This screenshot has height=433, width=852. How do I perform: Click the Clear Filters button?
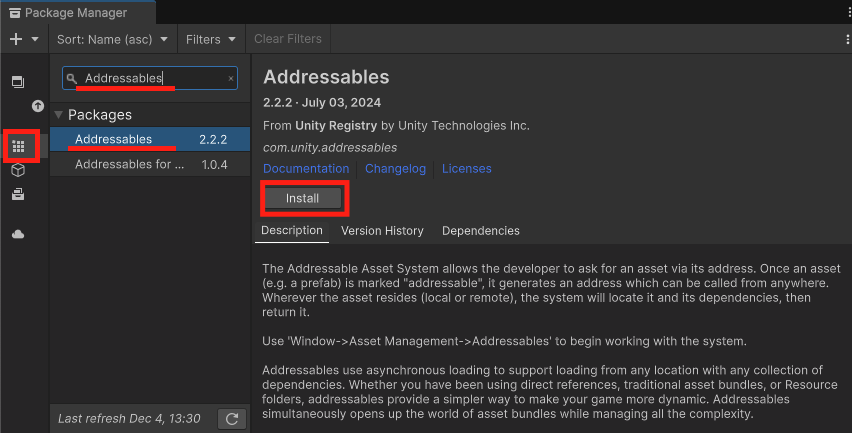[x=288, y=39]
